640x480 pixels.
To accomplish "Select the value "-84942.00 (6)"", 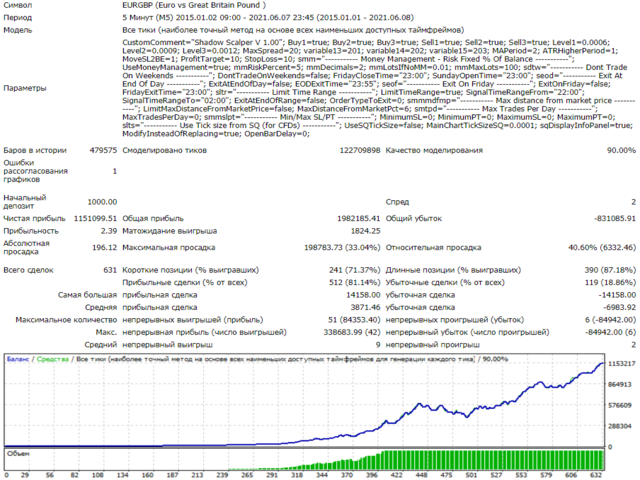I will [x=610, y=332].
